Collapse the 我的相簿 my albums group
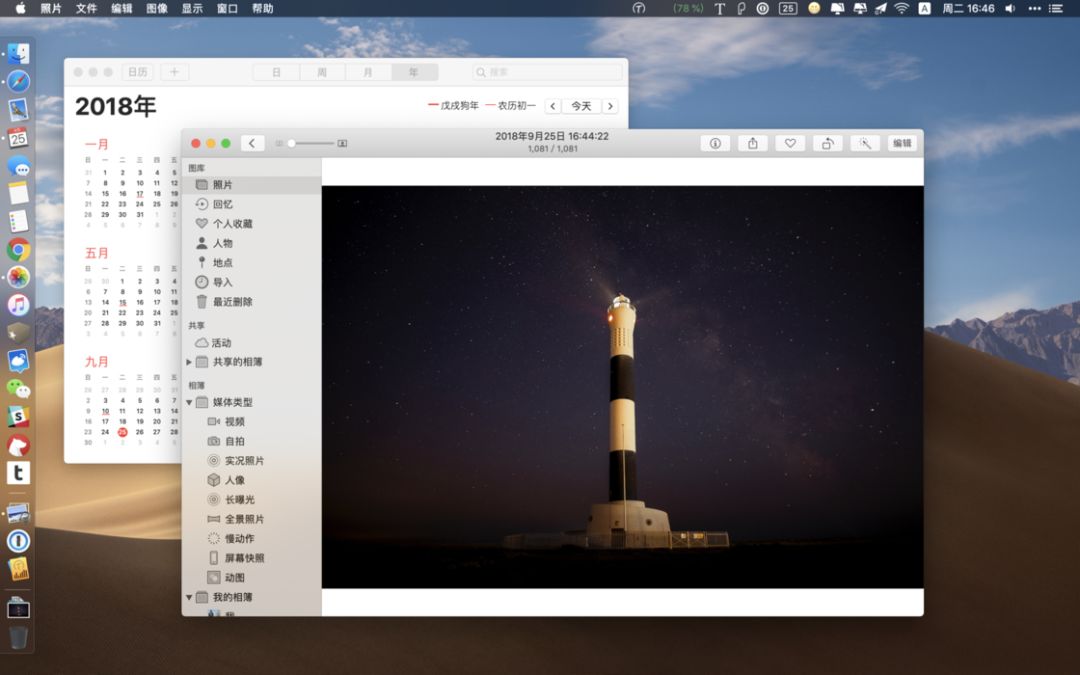 [189, 598]
